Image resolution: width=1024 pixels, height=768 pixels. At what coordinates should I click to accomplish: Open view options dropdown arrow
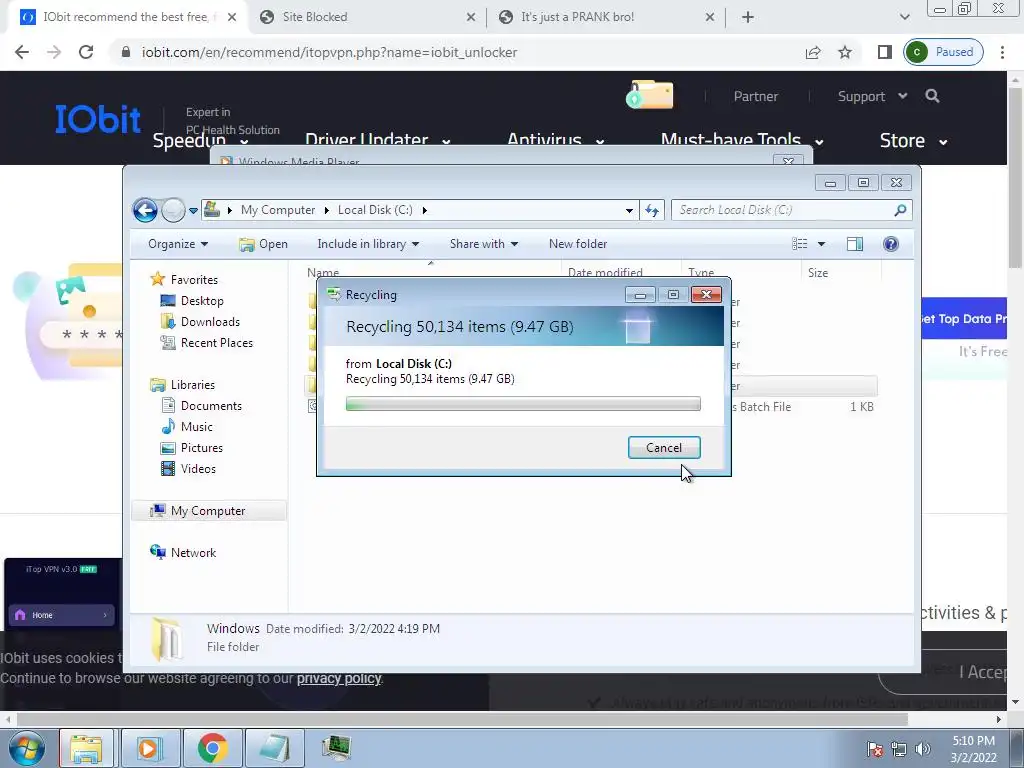tap(822, 244)
